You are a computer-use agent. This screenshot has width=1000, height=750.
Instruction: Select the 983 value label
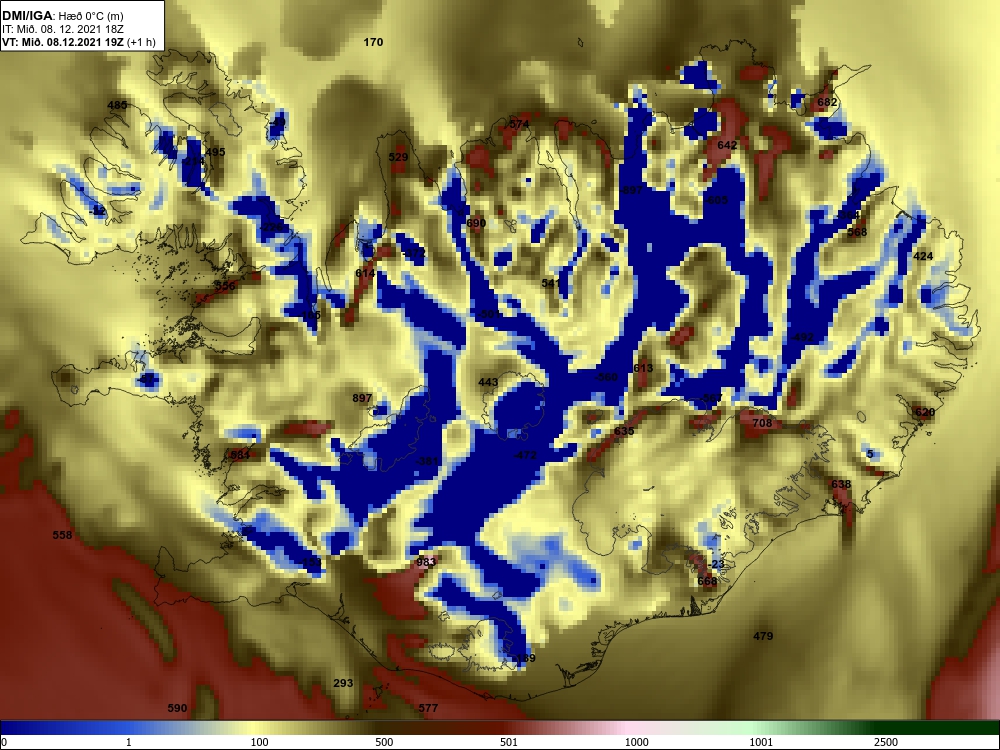click(426, 562)
